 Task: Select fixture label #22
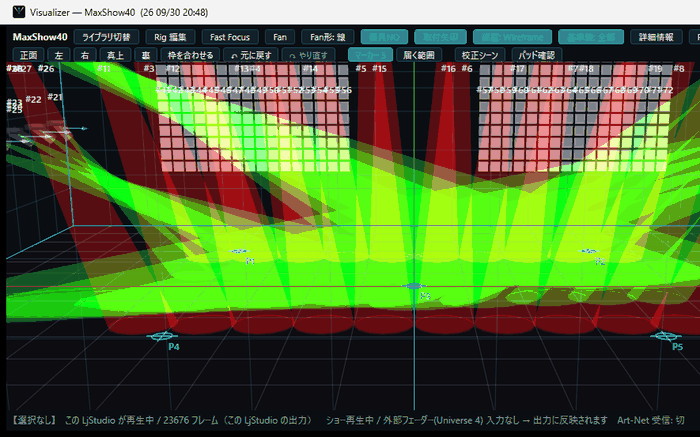point(33,99)
